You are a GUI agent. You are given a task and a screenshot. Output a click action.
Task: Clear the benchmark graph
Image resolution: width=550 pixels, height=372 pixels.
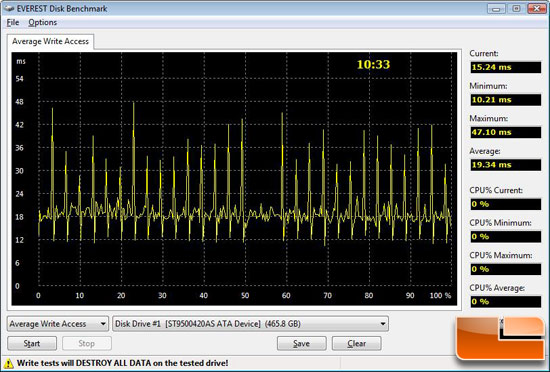point(356,343)
